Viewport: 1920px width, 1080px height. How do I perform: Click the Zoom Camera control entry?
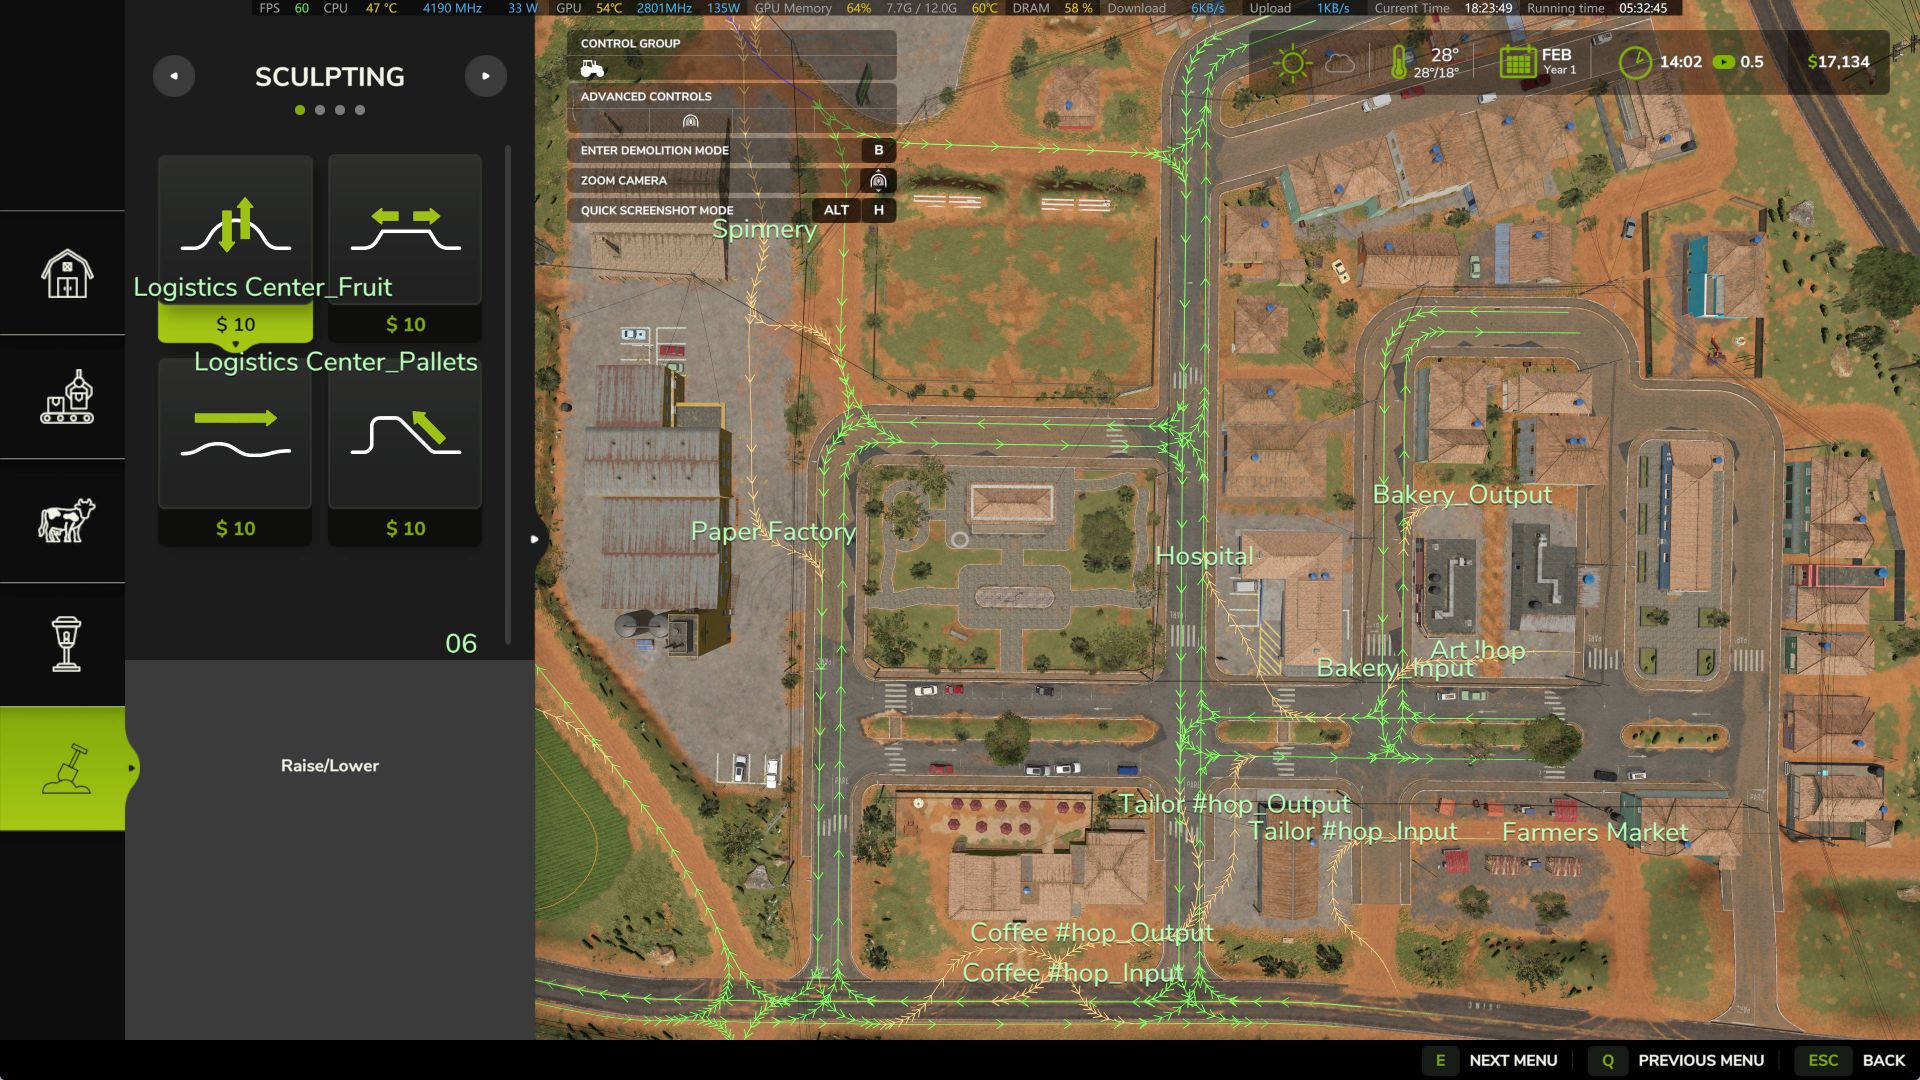coord(732,180)
